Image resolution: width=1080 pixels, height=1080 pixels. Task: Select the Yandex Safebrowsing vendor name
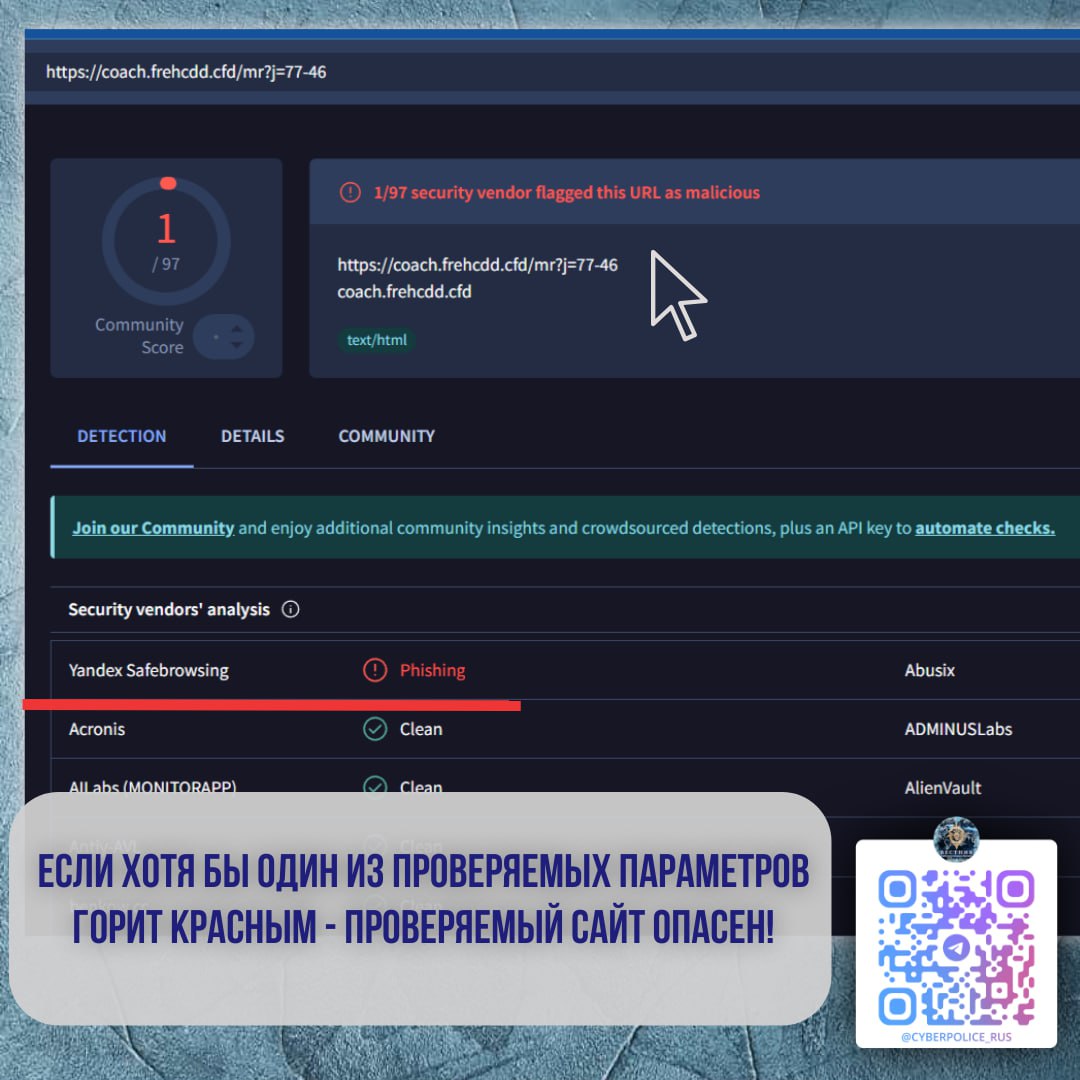148,670
